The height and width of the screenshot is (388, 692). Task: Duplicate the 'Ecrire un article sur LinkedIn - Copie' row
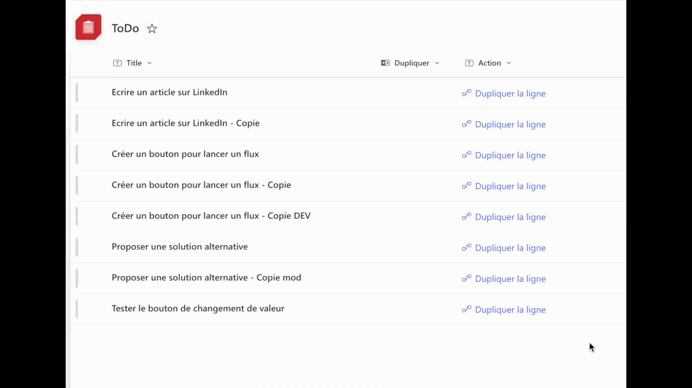(504, 124)
